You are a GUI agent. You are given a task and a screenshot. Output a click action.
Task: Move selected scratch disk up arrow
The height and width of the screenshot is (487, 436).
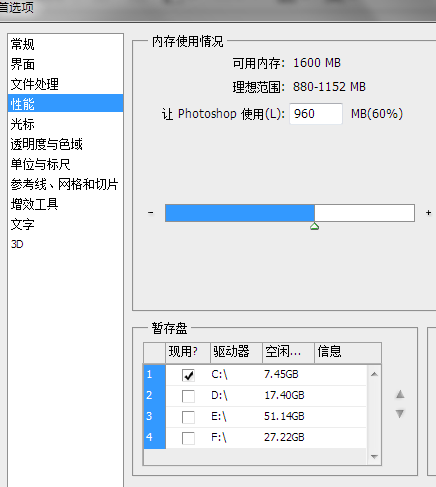coord(400,395)
